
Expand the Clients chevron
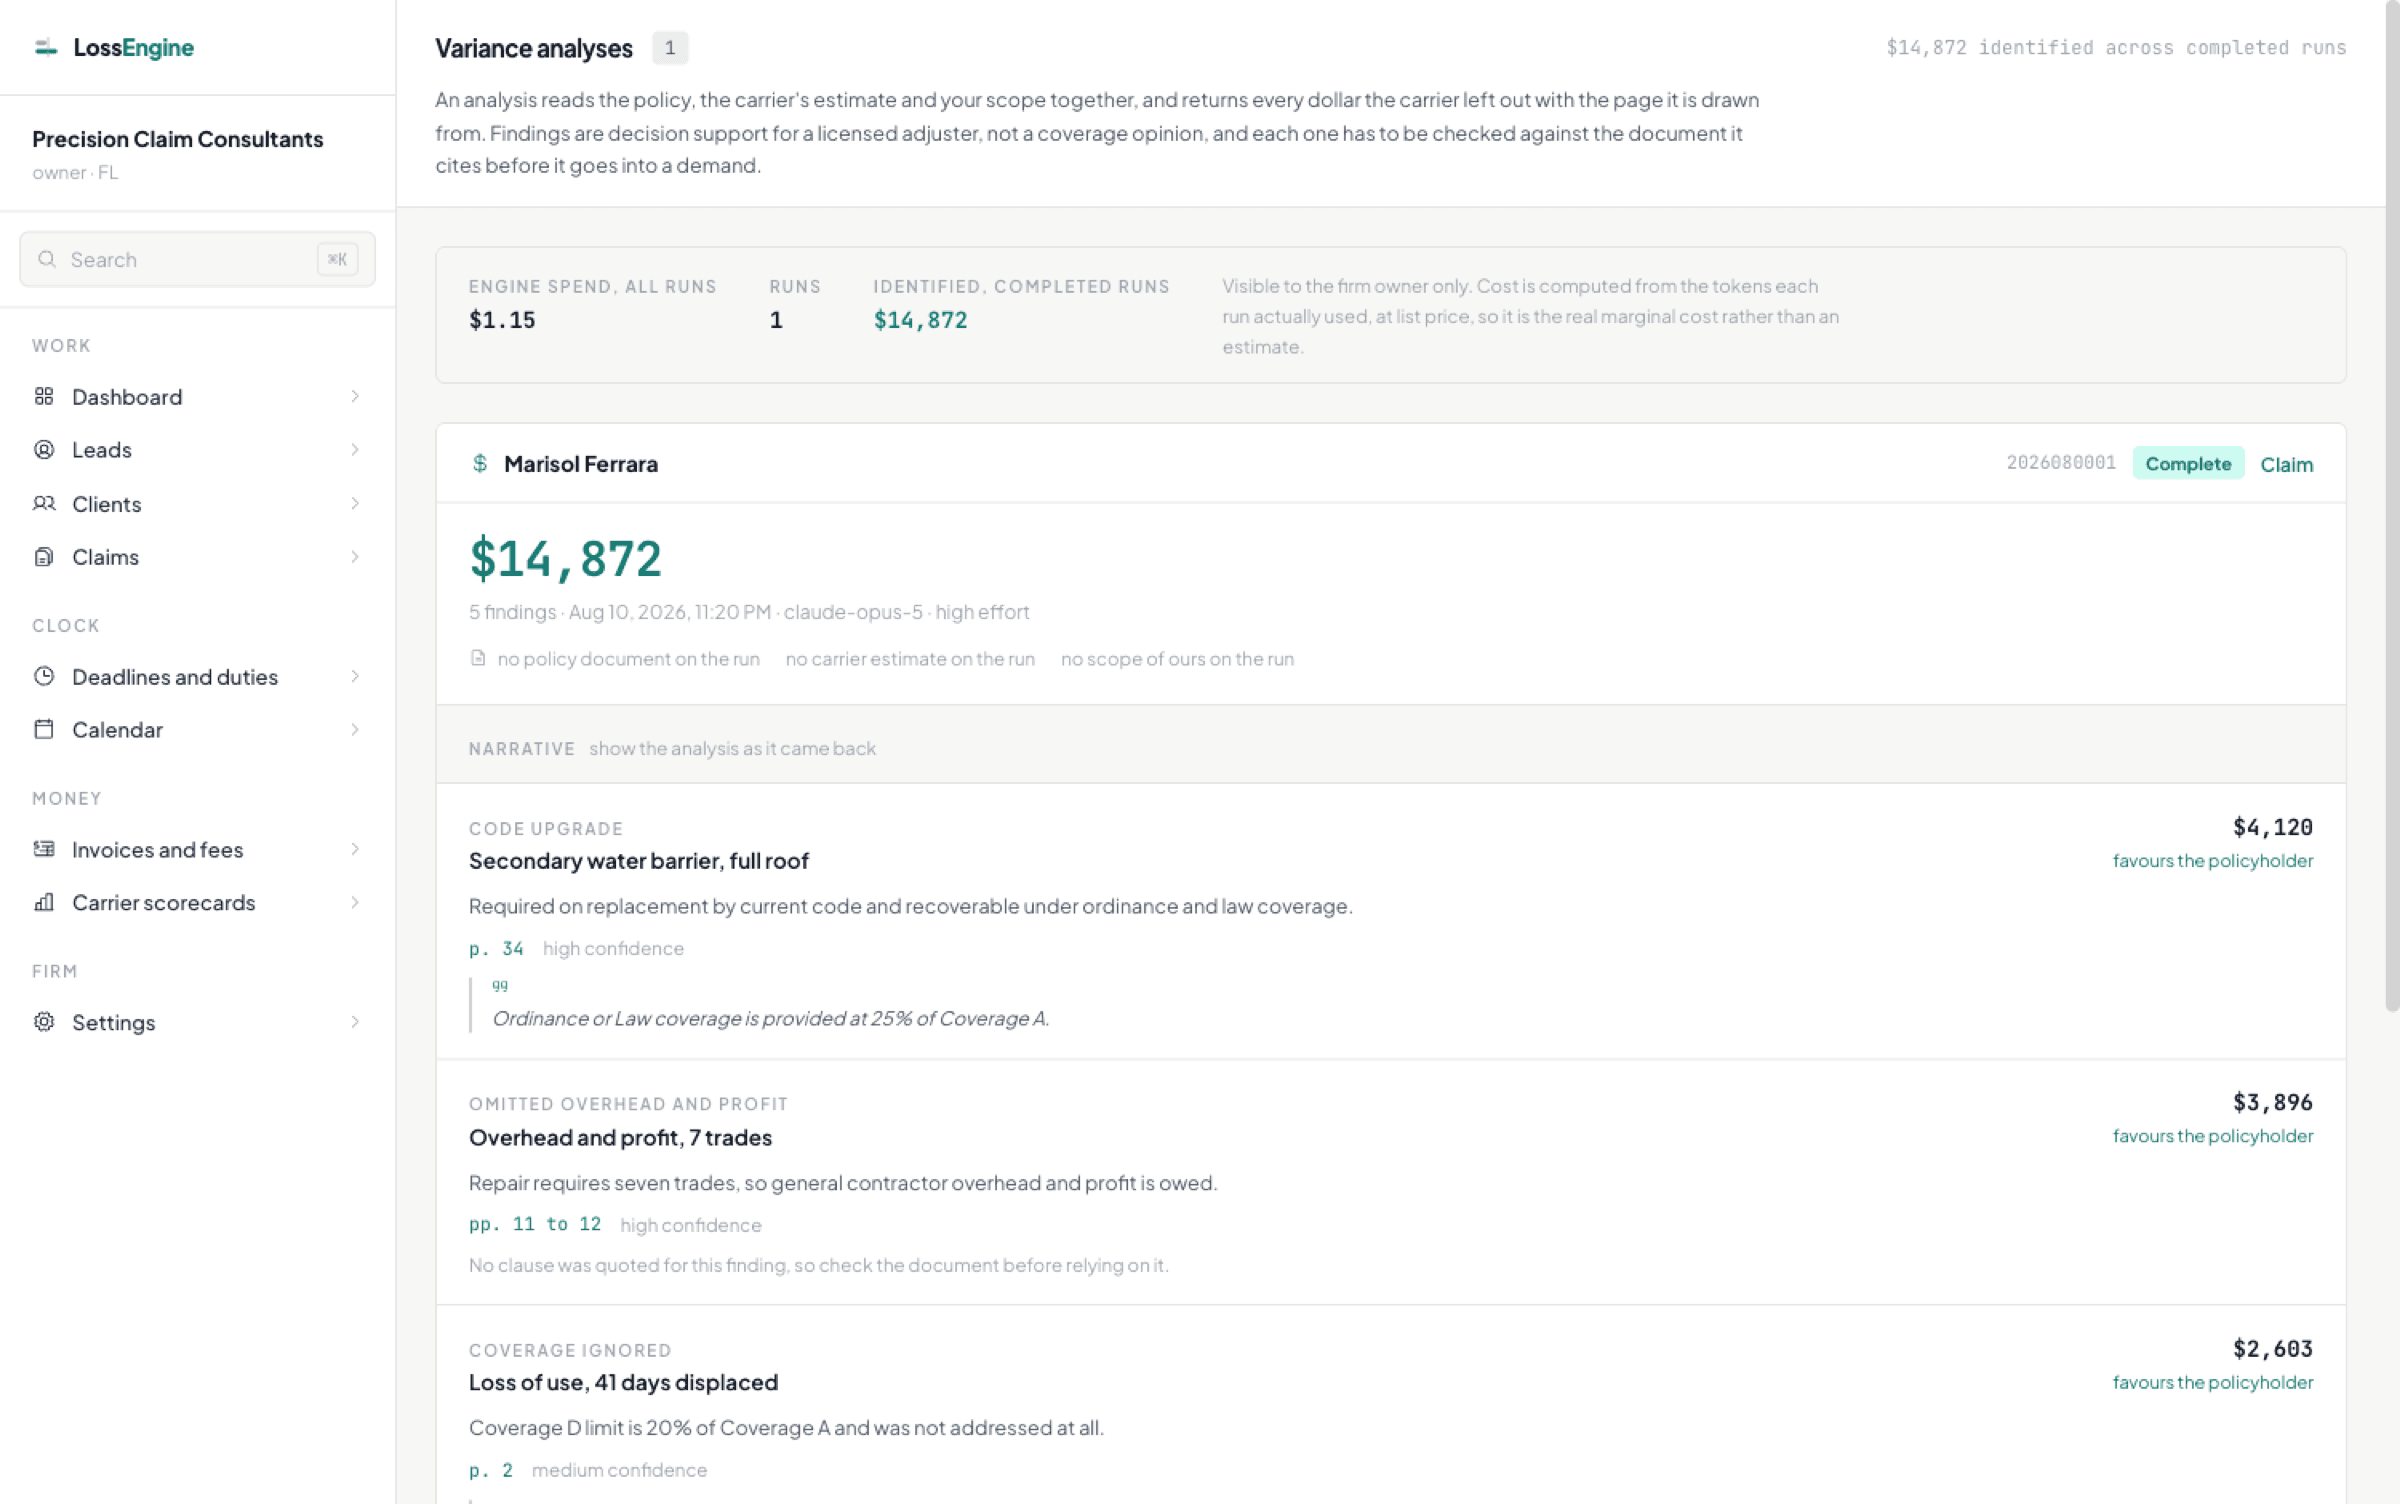coord(355,504)
